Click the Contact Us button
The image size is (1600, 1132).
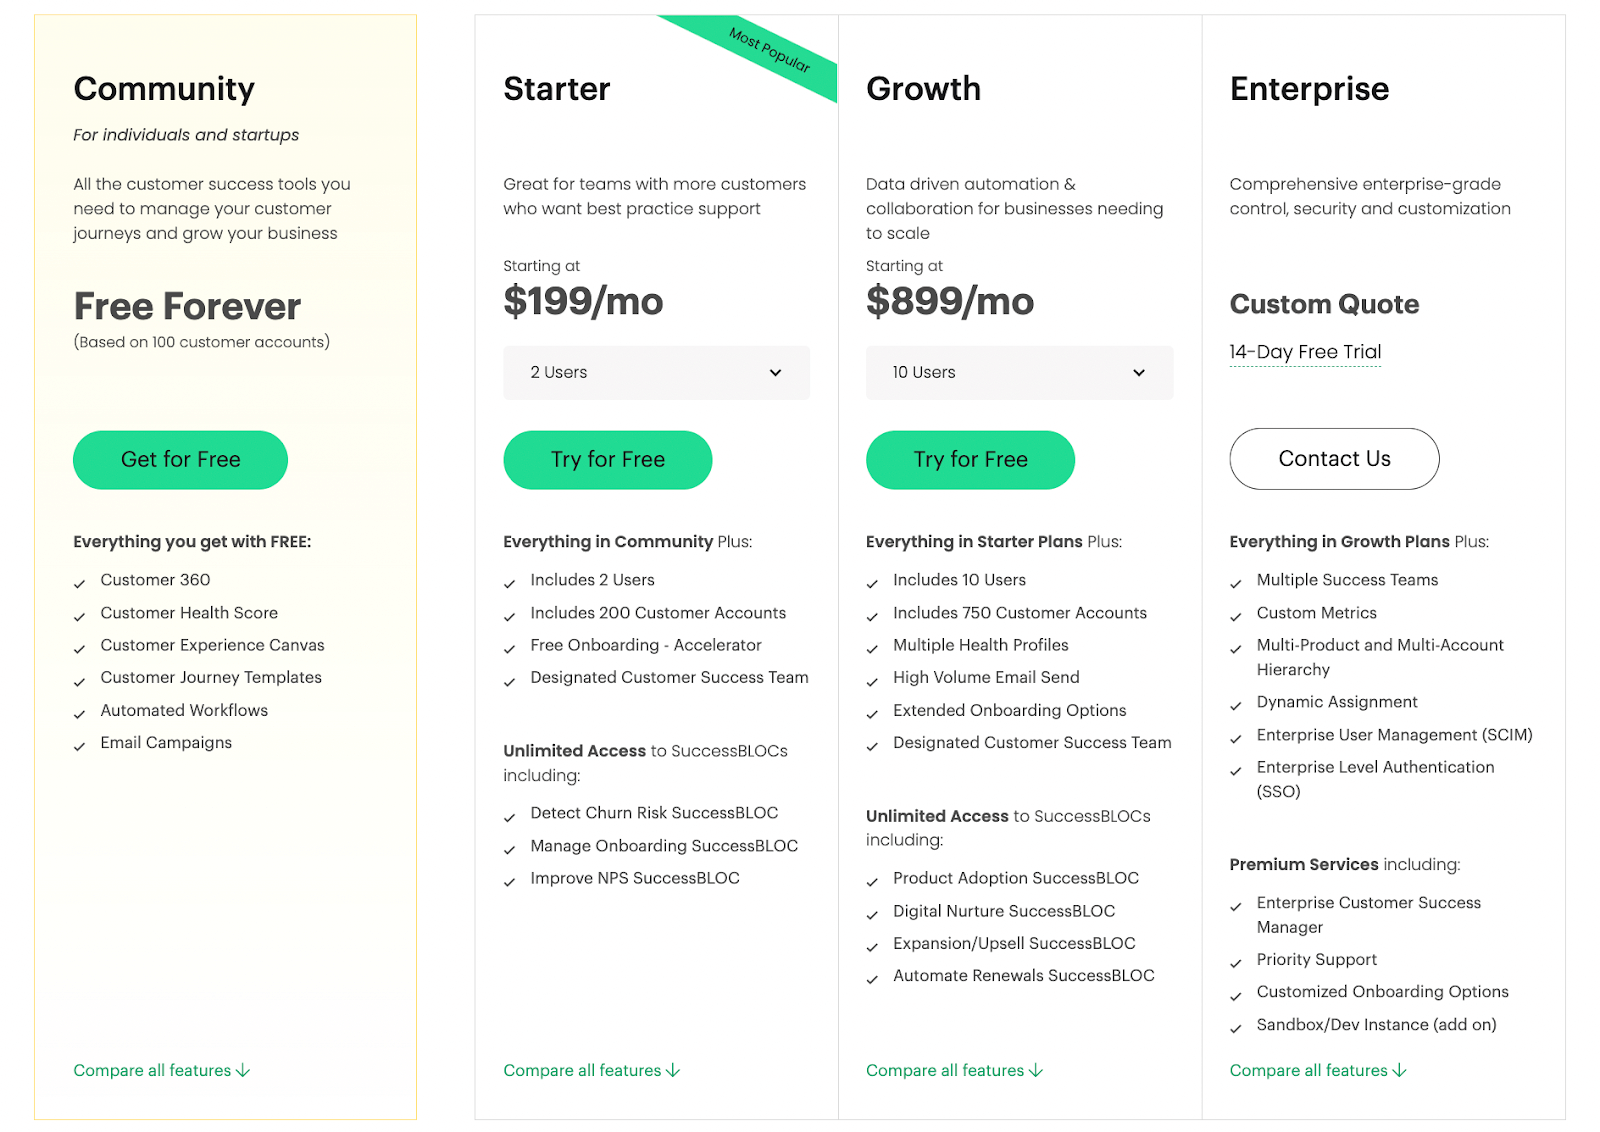coord(1334,459)
